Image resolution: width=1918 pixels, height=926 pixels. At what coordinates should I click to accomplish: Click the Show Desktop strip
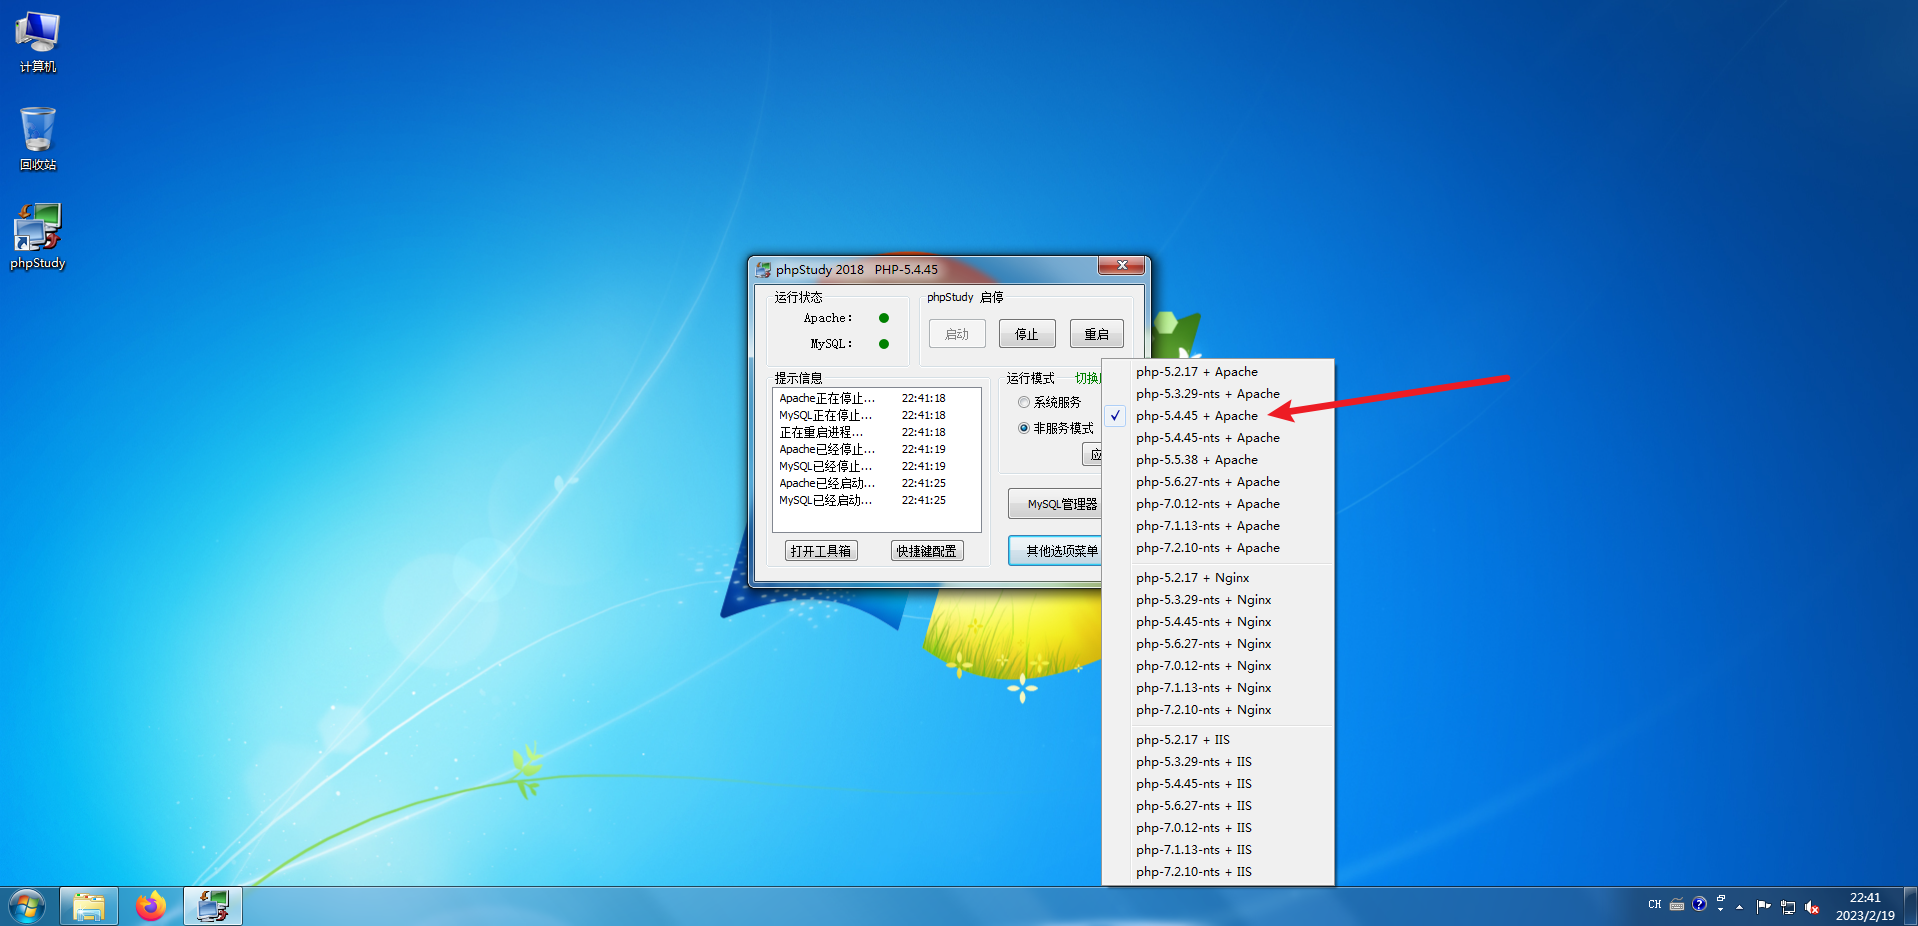coord(1911,907)
